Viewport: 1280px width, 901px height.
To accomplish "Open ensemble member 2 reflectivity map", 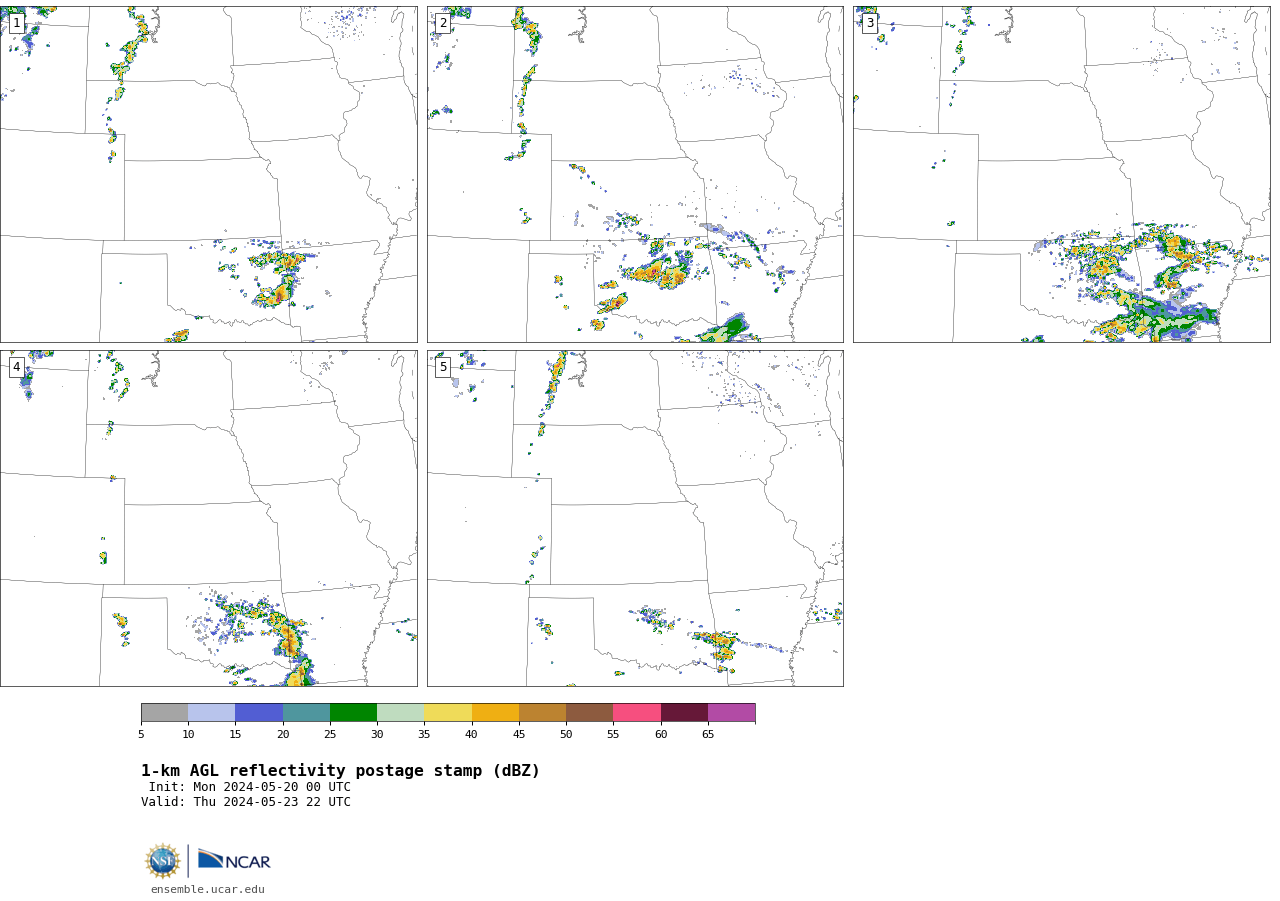I will (635, 174).
